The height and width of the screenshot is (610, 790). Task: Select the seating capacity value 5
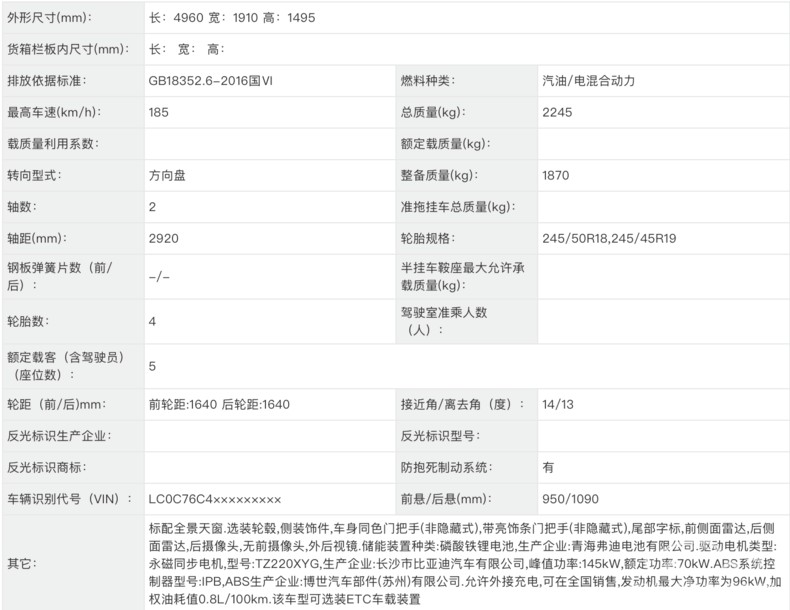point(152,366)
